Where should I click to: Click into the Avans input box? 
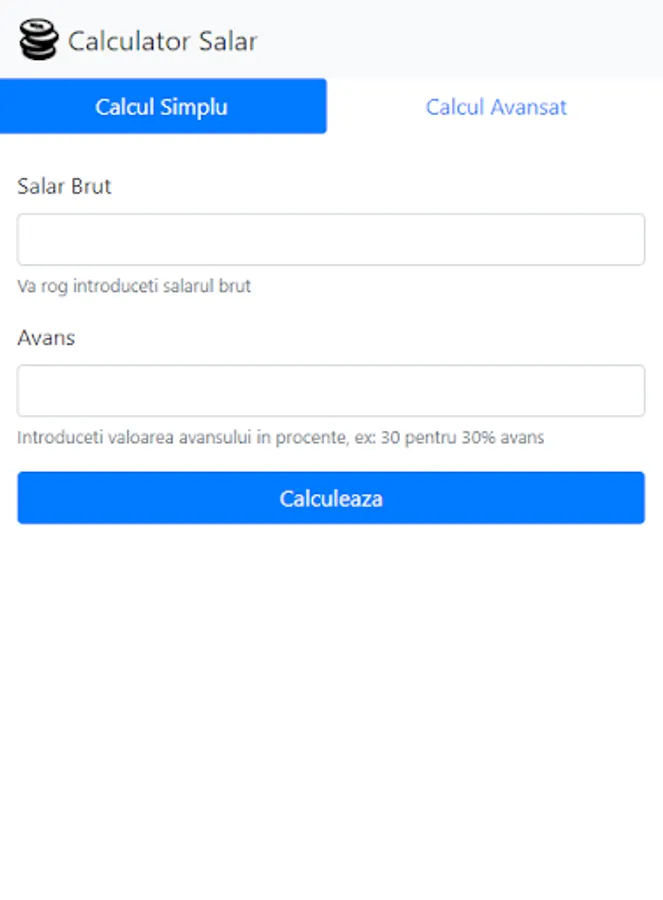[x=331, y=391]
